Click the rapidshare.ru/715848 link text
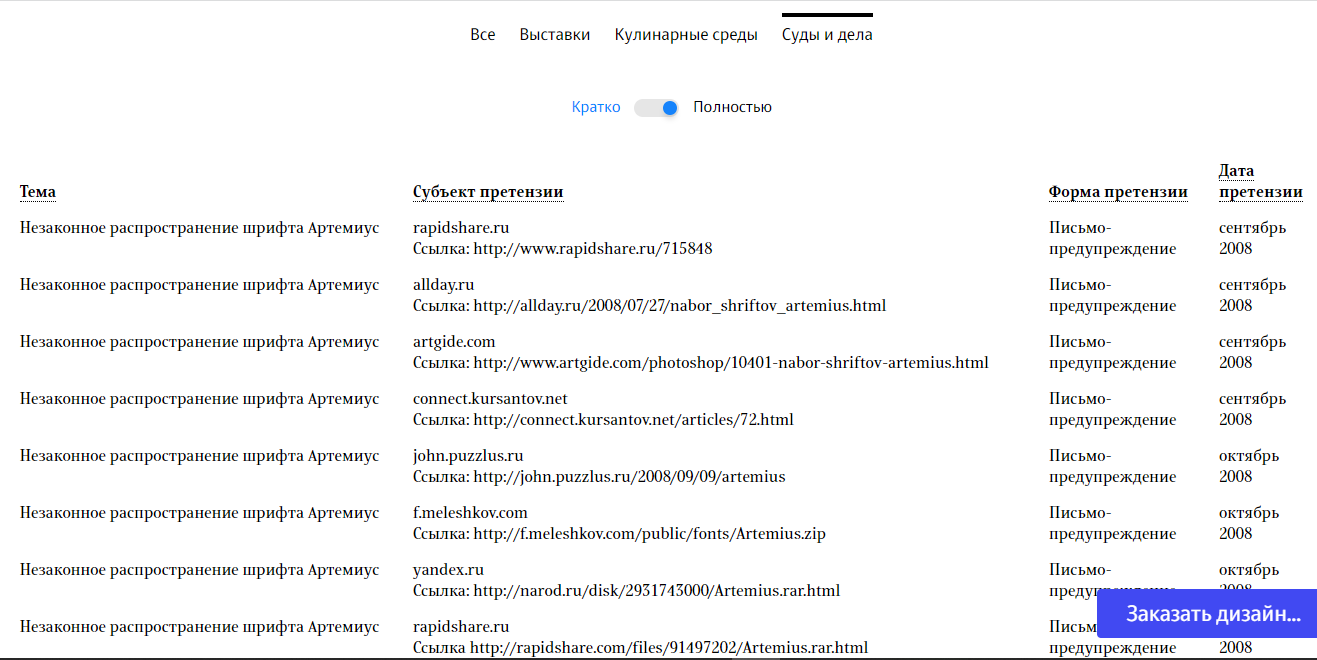This screenshot has width=1317, height=660. pos(593,248)
